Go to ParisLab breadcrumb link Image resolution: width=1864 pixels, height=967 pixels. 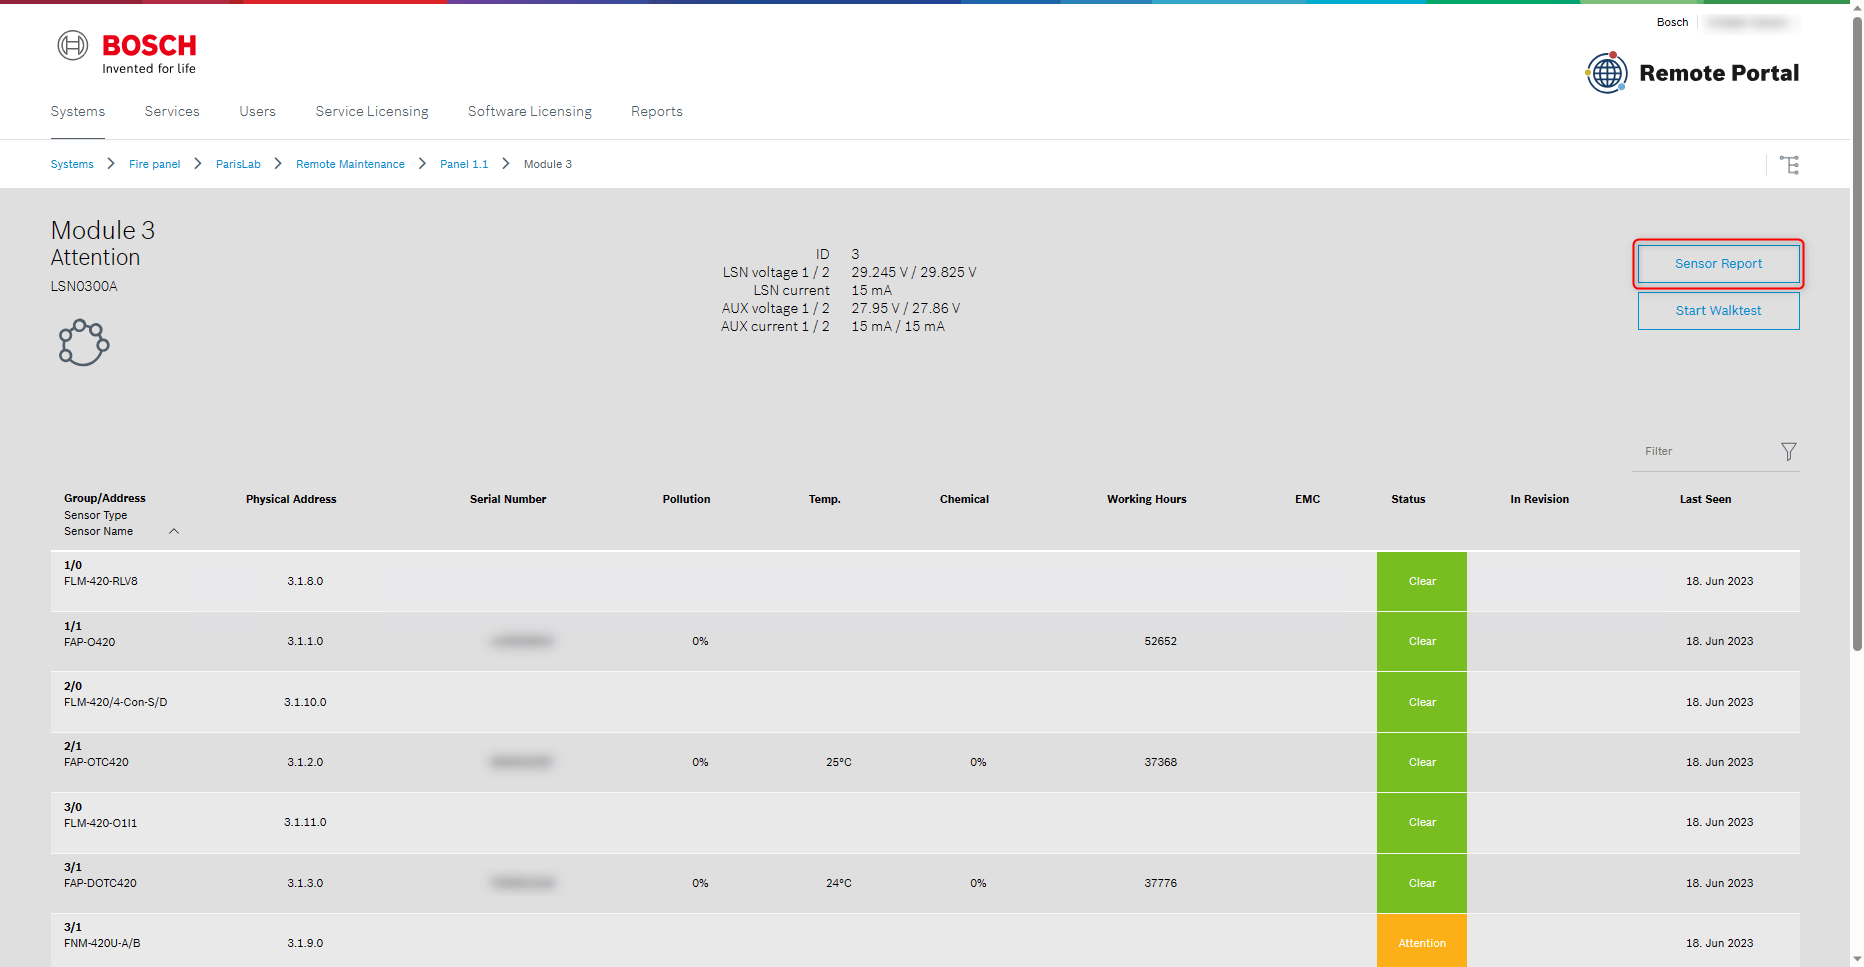pos(238,165)
